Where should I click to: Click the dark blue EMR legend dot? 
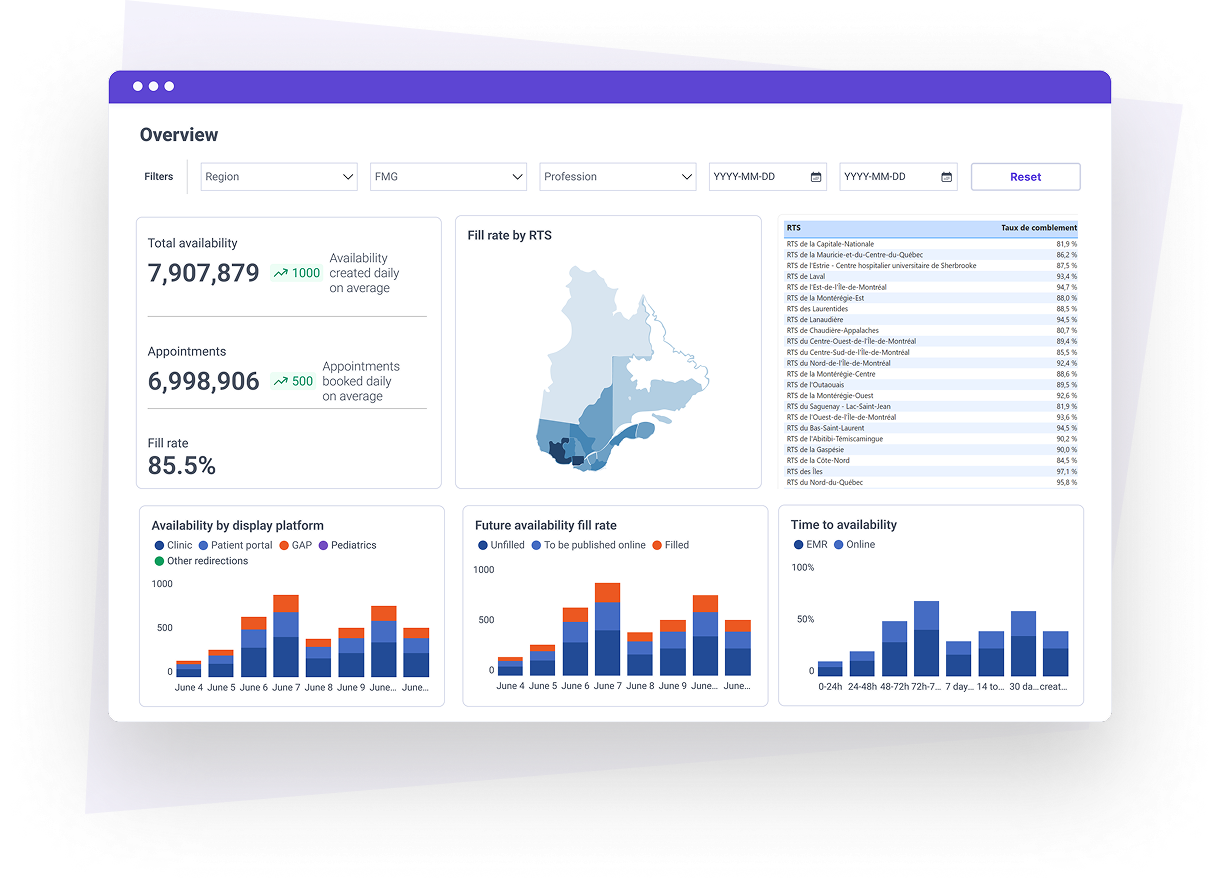[798, 545]
